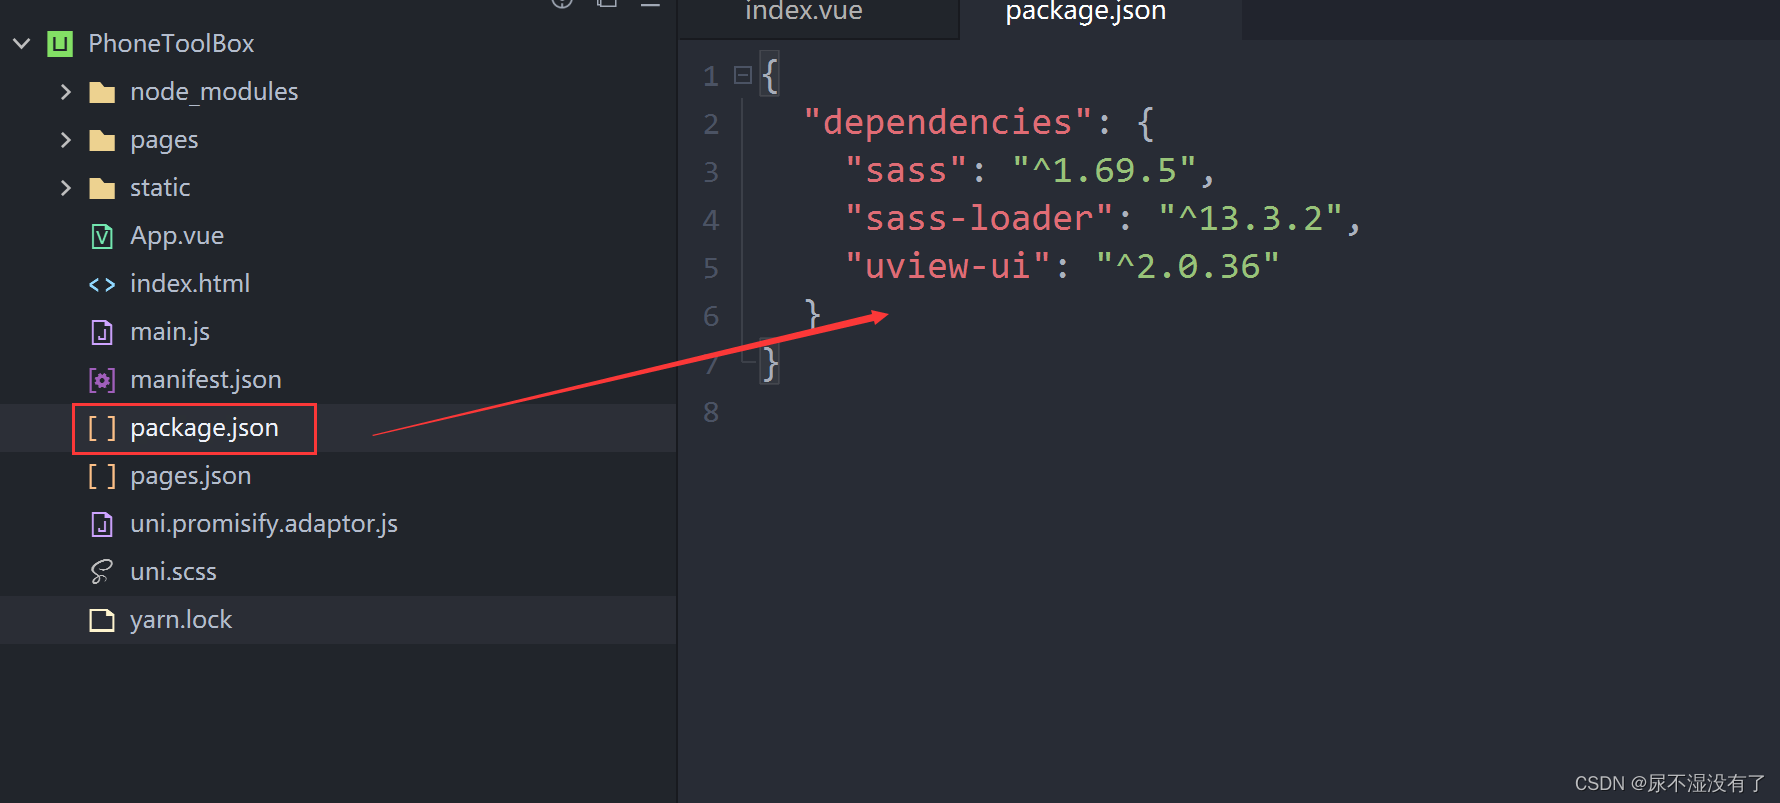Open uni.promisify.adaptor.js file
This screenshot has width=1780, height=803.
coord(264,524)
